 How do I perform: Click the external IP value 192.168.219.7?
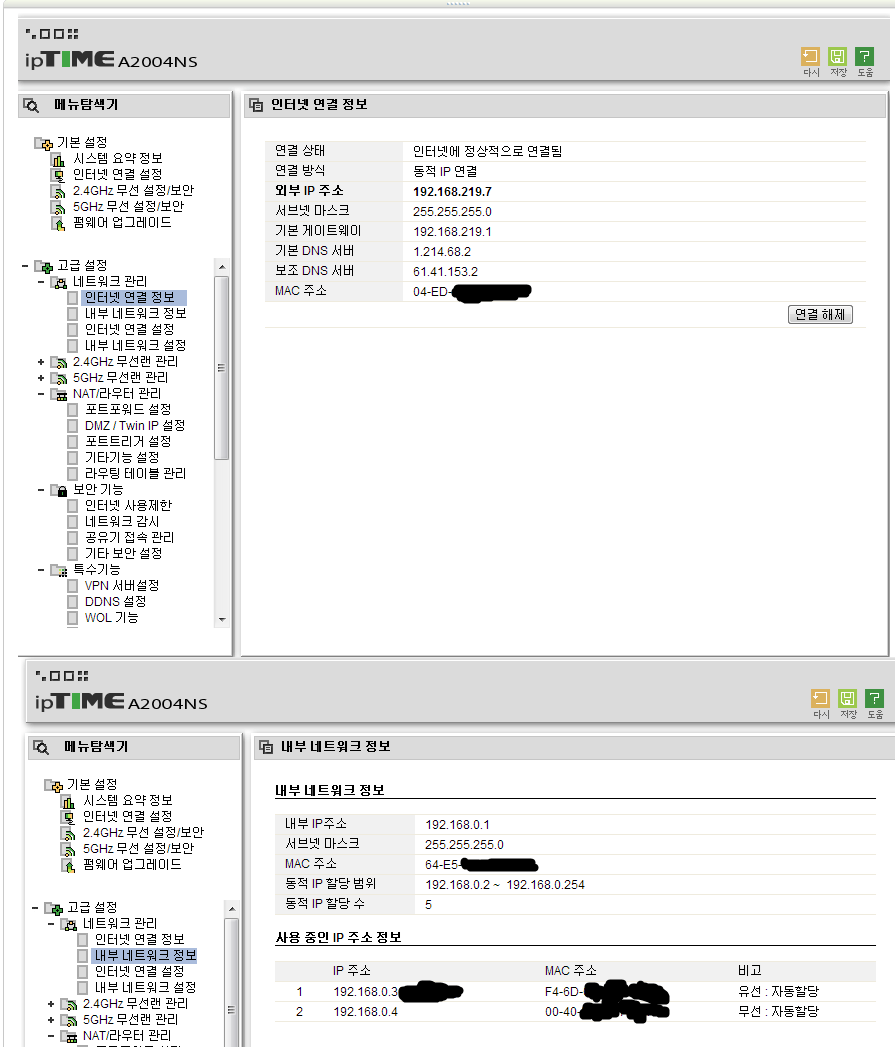pyautogui.click(x=452, y=192)
